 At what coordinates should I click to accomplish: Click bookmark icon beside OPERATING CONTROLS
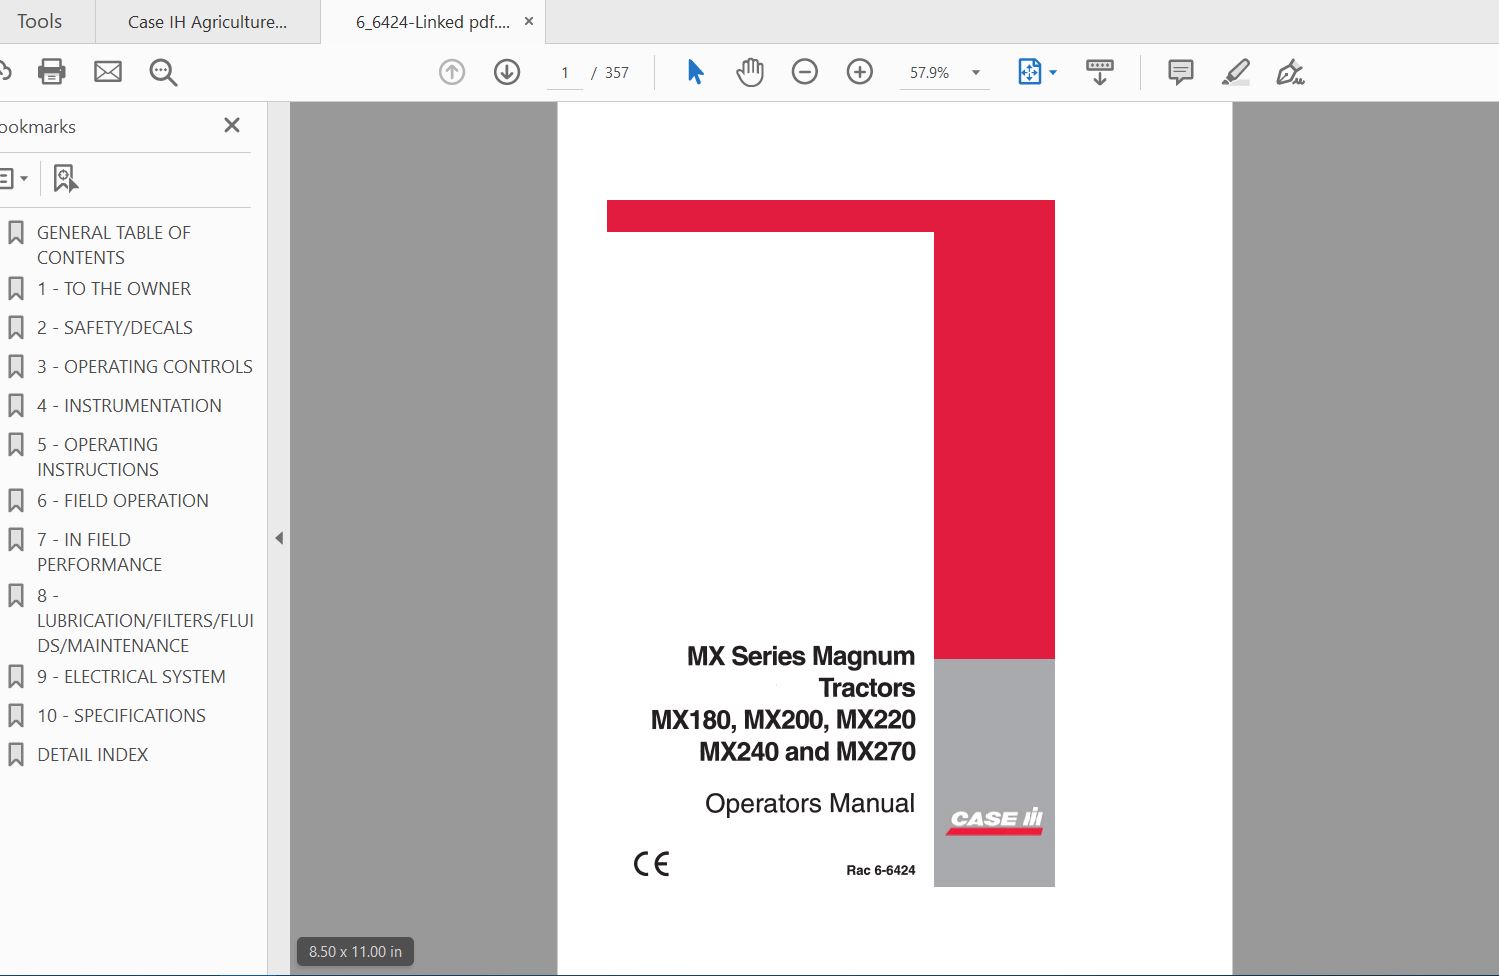click(x=16, y=367)
